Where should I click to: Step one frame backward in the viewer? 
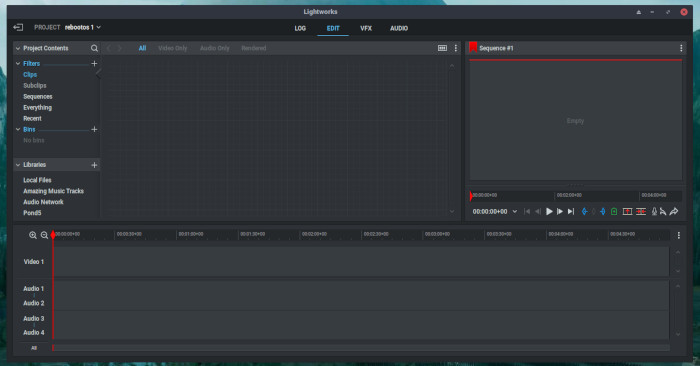[538, 212]
